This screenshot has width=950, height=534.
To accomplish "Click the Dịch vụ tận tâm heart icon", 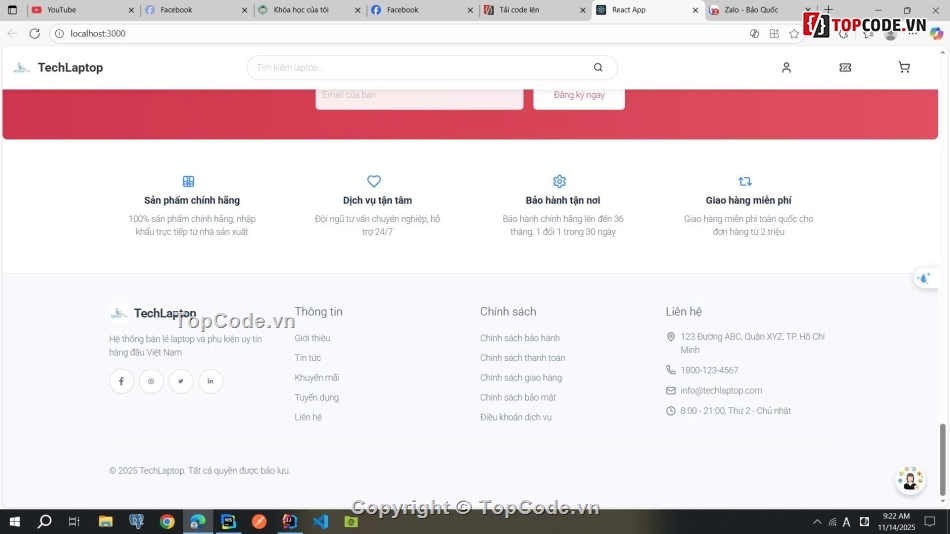I will click(374, 181).
